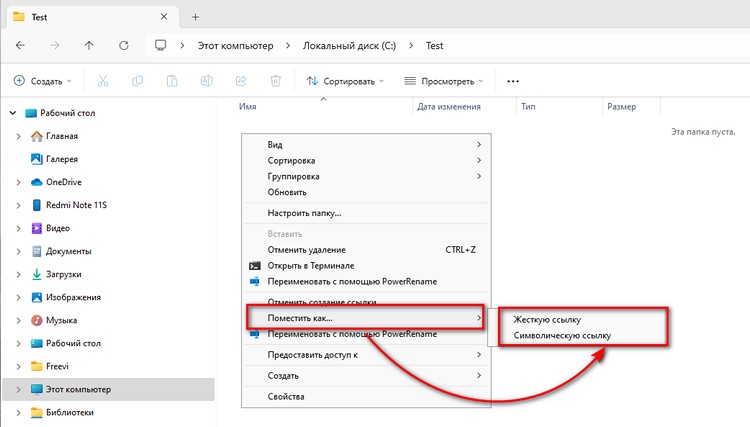The width and height of the screenshot is (750, 427).
Task: Click the Forward navigation arrow
Action: tap(55, 45)
